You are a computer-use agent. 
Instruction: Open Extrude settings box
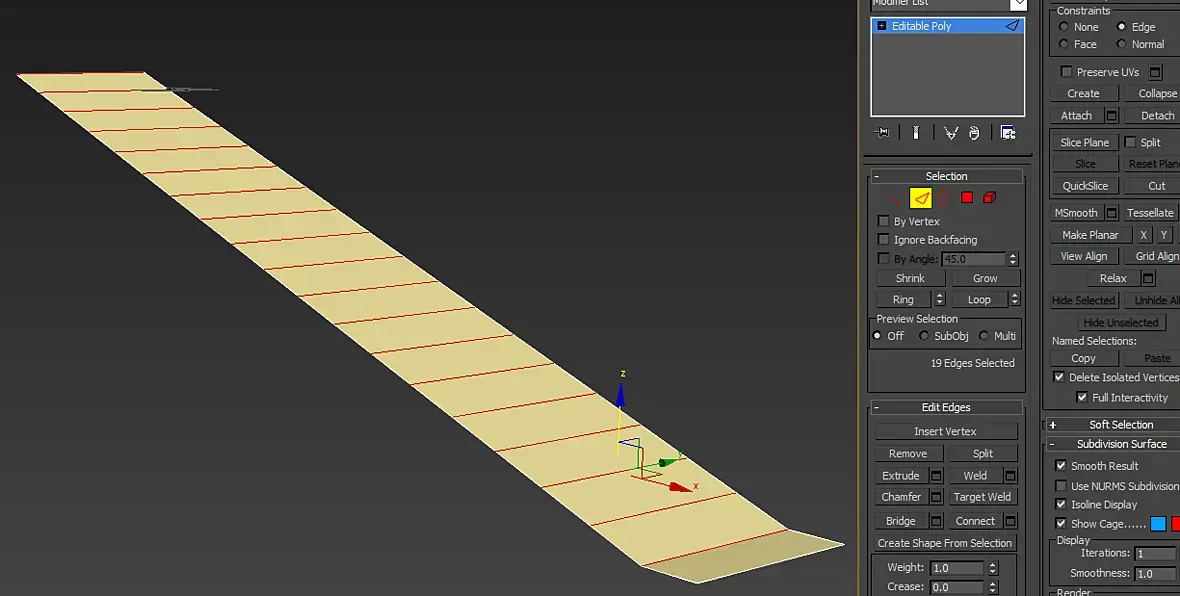point(936,476)
